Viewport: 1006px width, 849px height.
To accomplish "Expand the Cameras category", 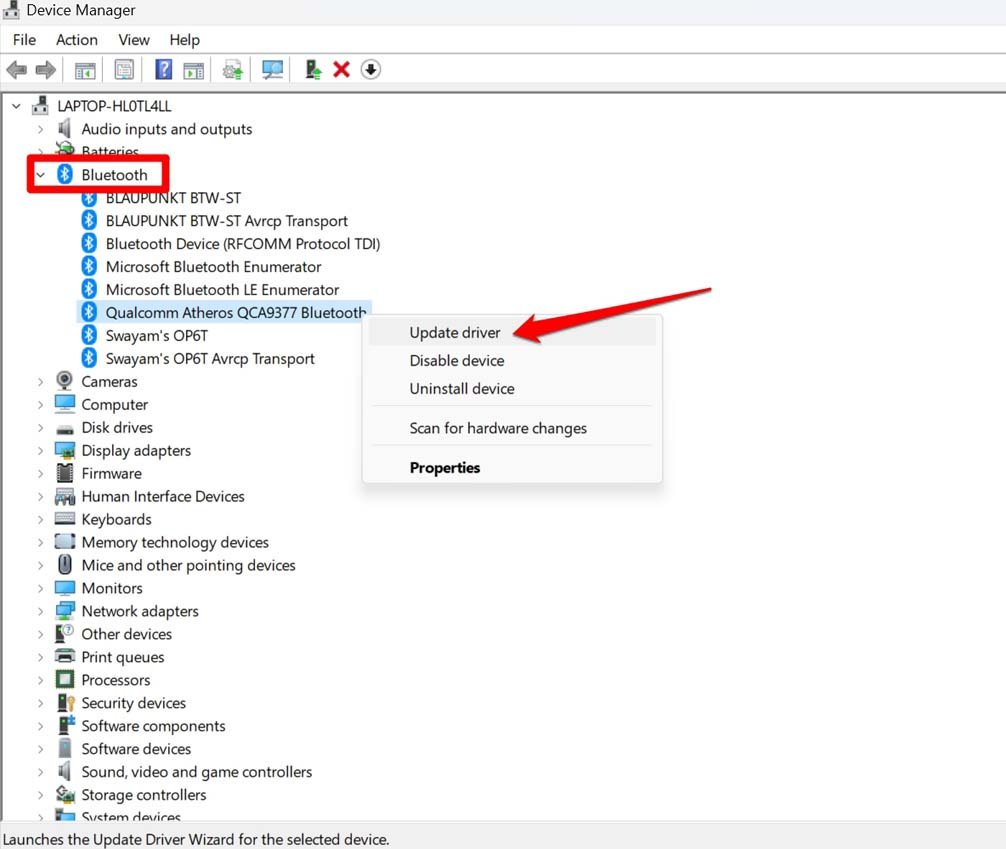I will (41, 382).
